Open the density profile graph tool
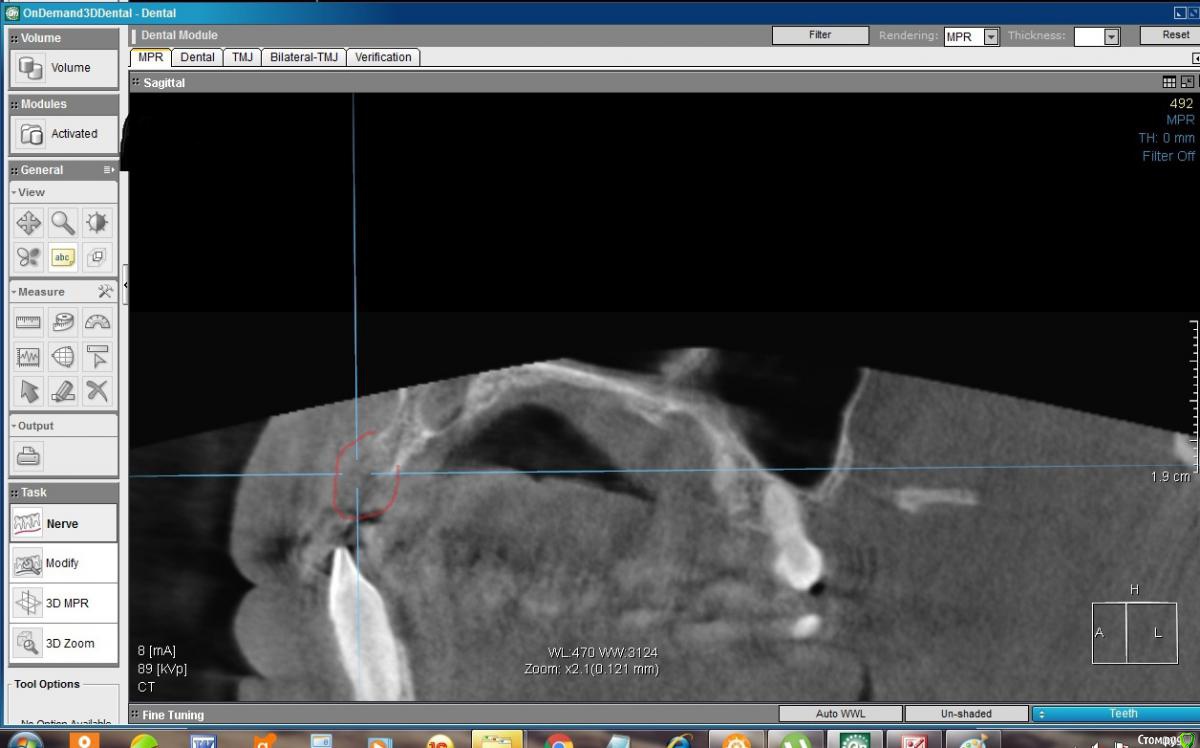Image resolution: width=1200 pixels, height=748 pixels. point(29,357)
